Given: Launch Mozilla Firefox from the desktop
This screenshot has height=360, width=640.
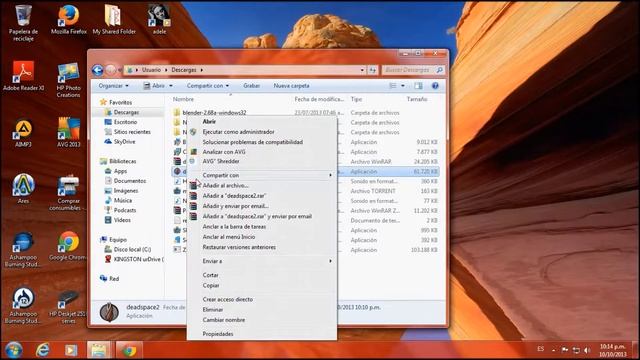Looking at the screenshot, I should tap(69, 20).
